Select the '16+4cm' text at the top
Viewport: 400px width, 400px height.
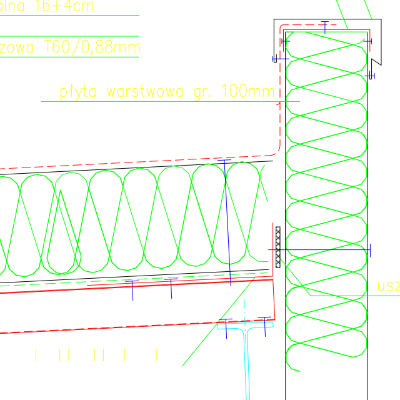[64, 6]
